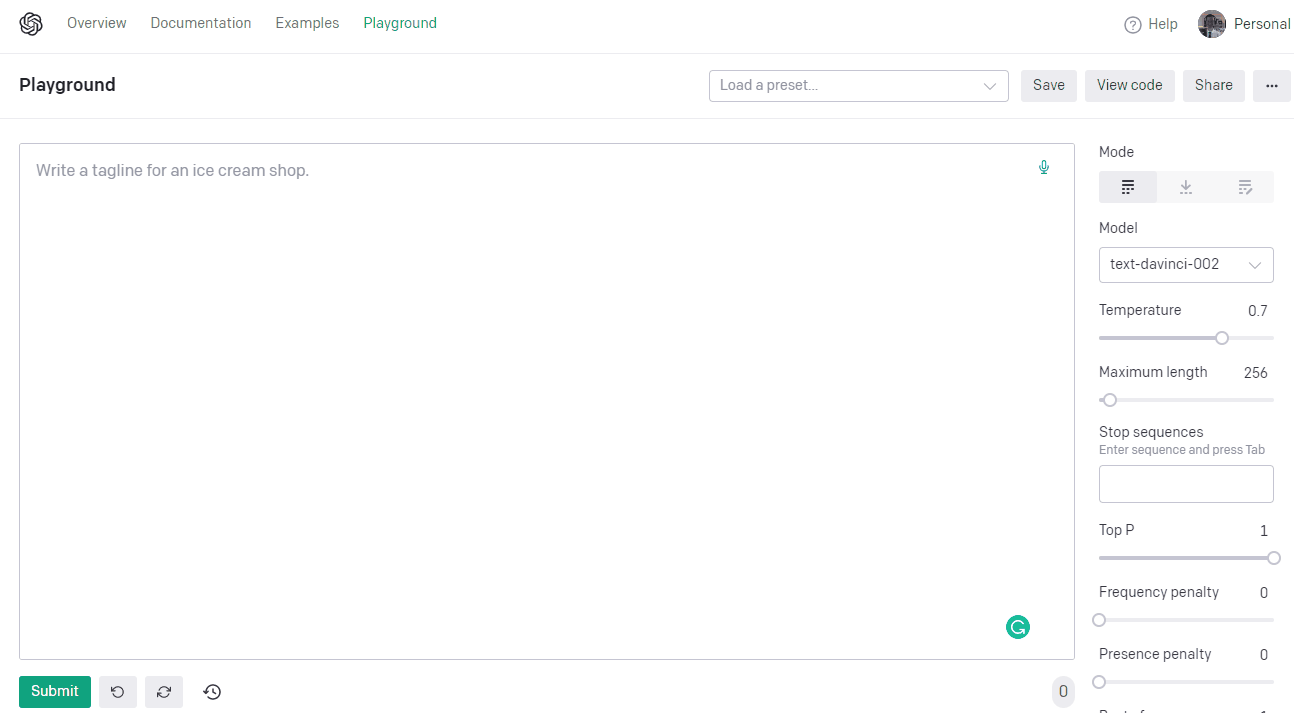This screenshot has height=713, width=1294.
Task: Select the Edit mode icon
Action: [x=1245, y=187]
